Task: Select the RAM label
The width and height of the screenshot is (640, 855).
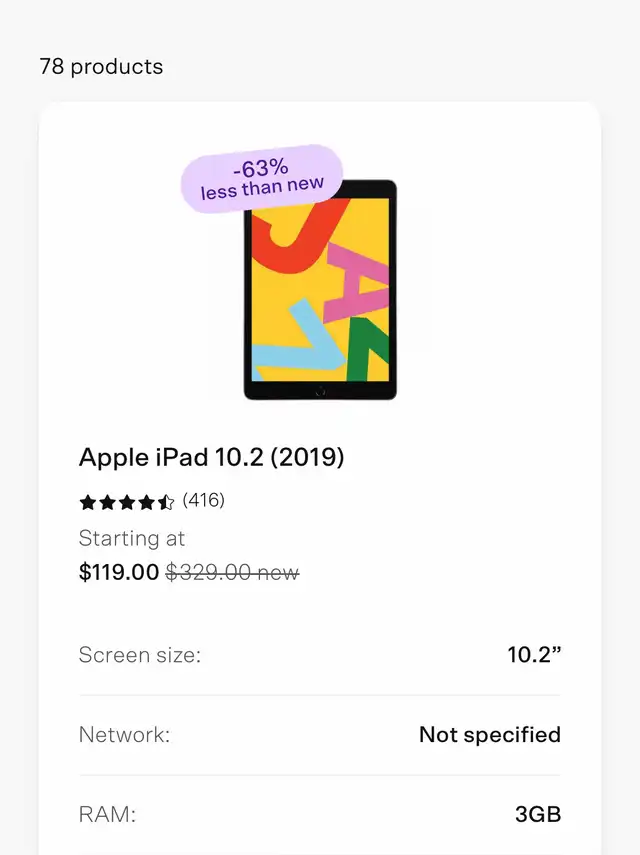Action: 107,815
